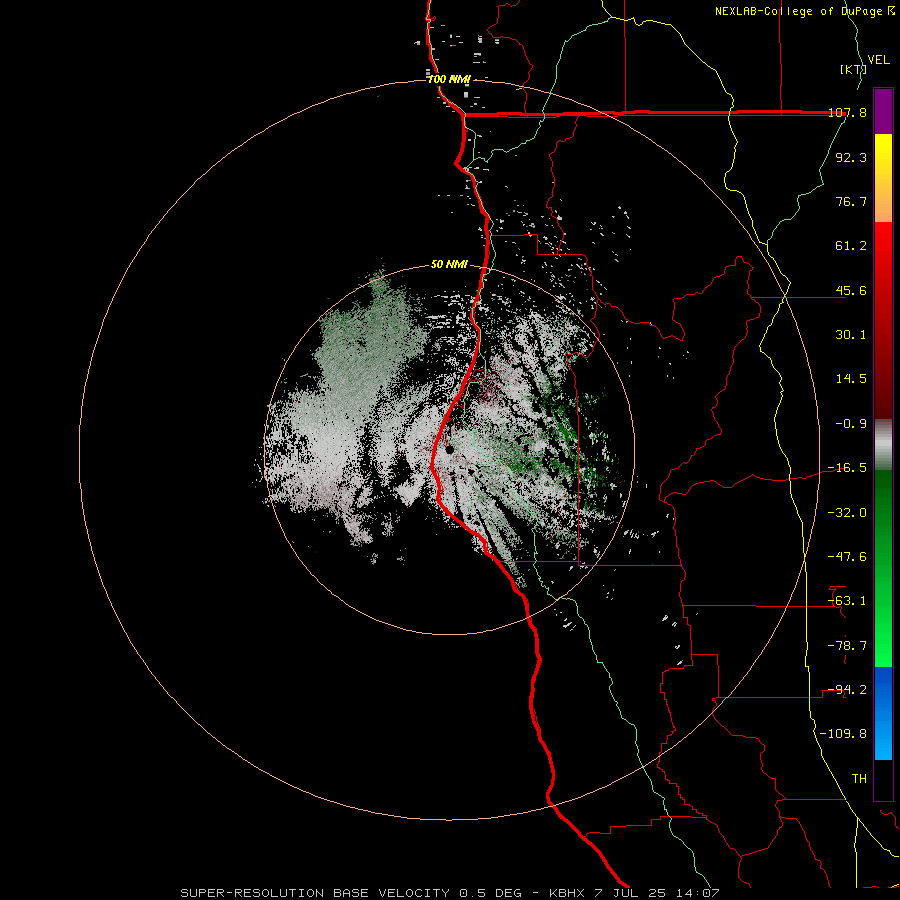Click the VEL legend title

coord(878,60)
